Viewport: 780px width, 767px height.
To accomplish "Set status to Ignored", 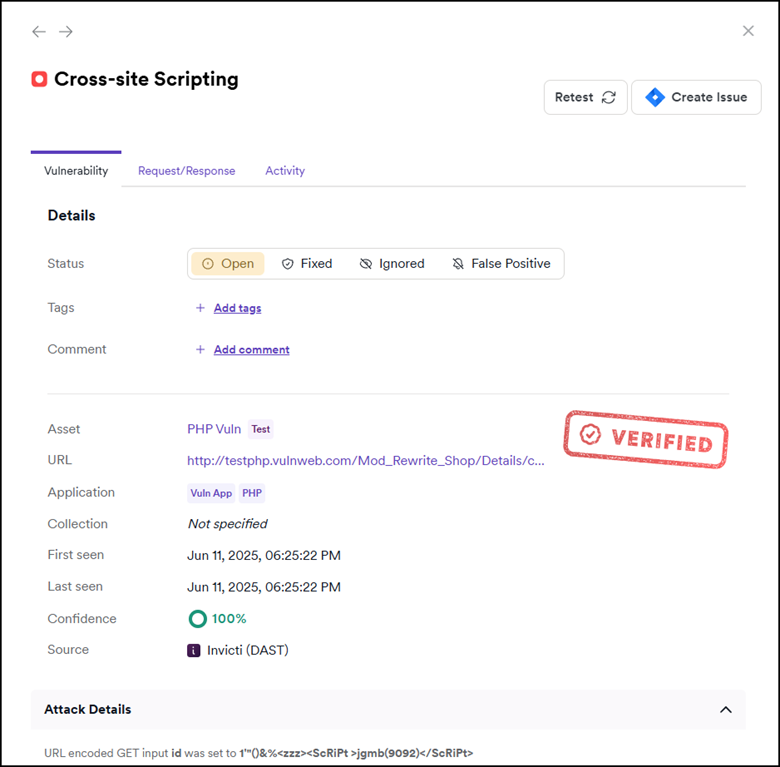I will point(392,264).
